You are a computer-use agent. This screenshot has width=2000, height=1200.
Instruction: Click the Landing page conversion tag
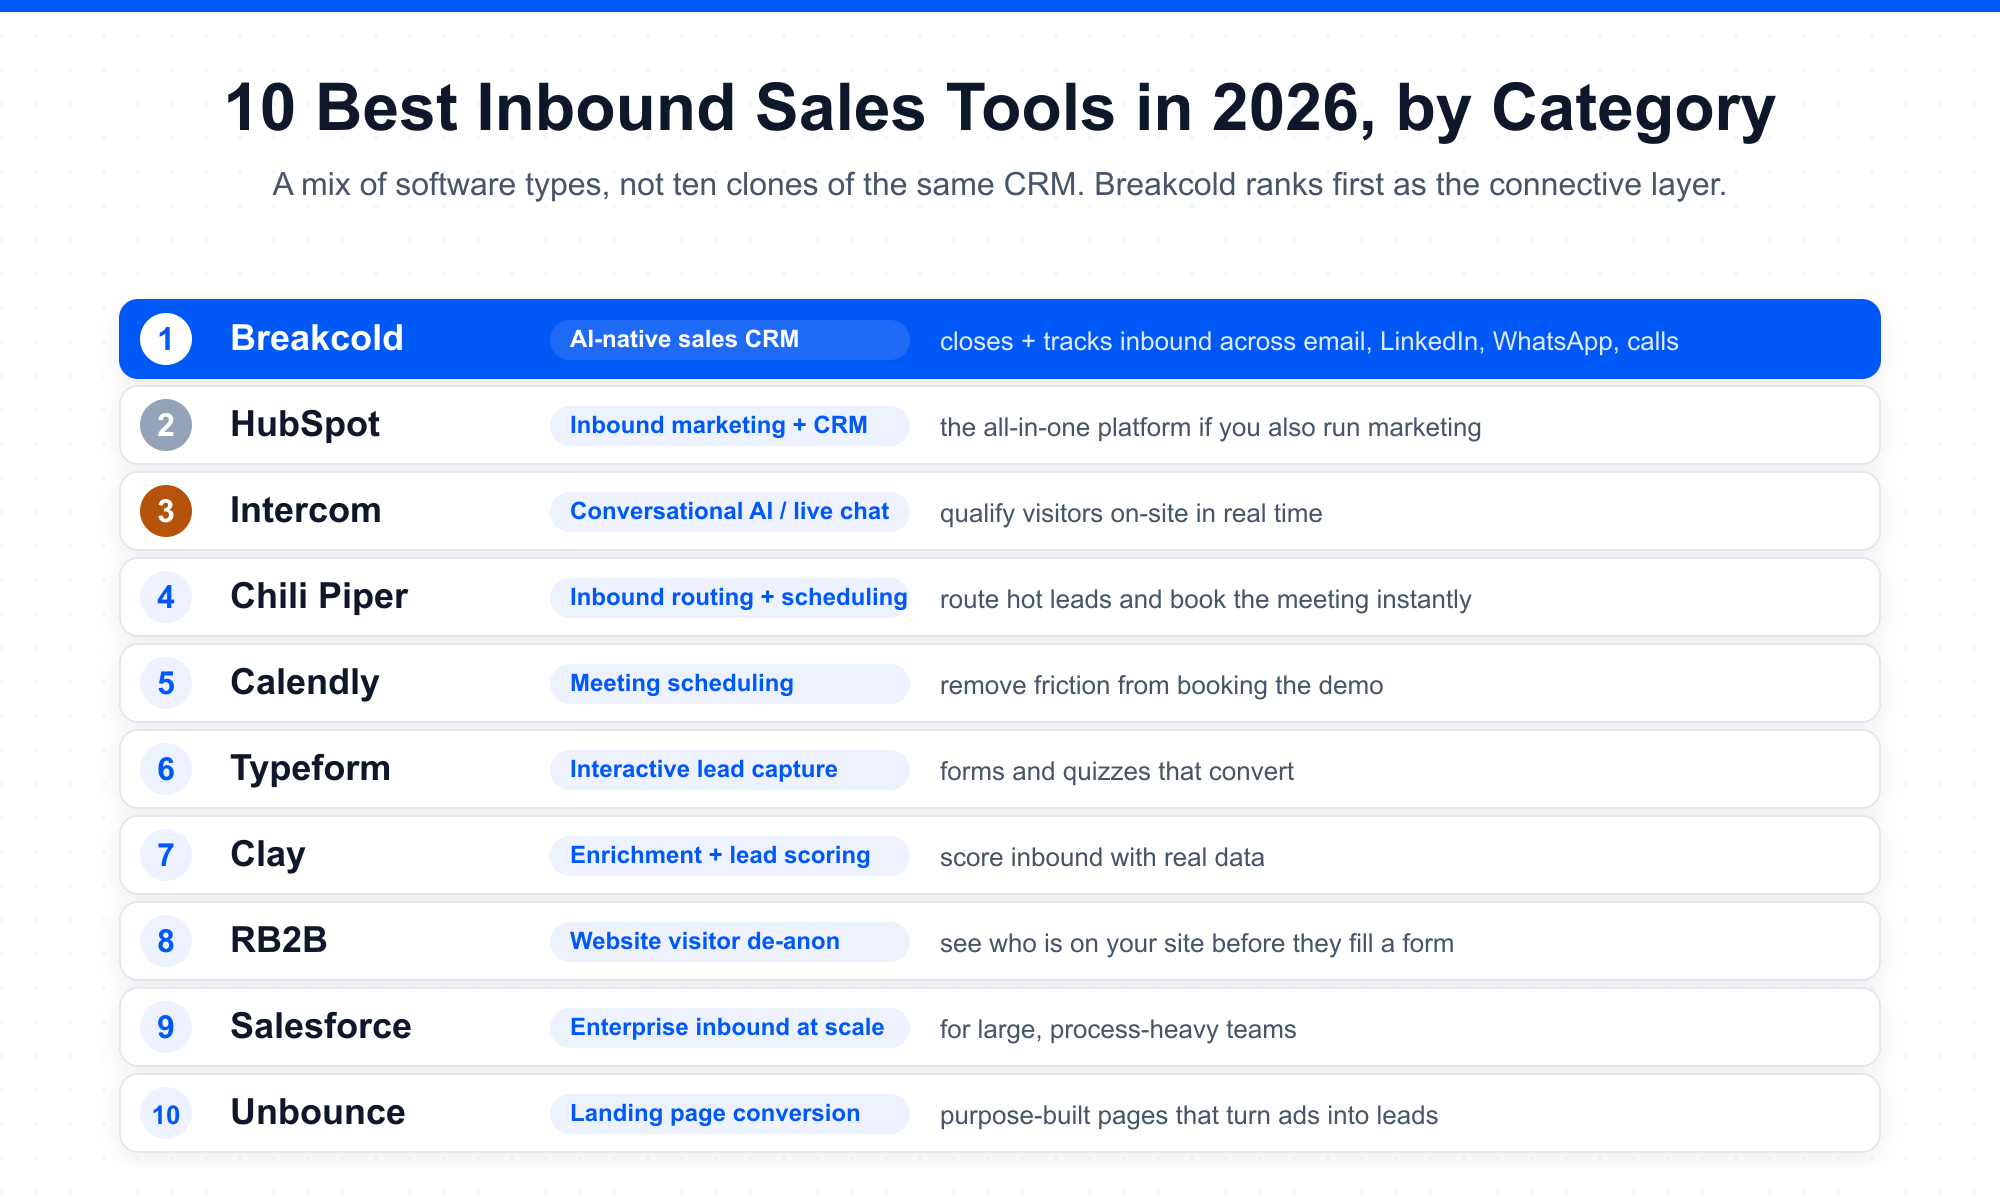coord(730,1113)
